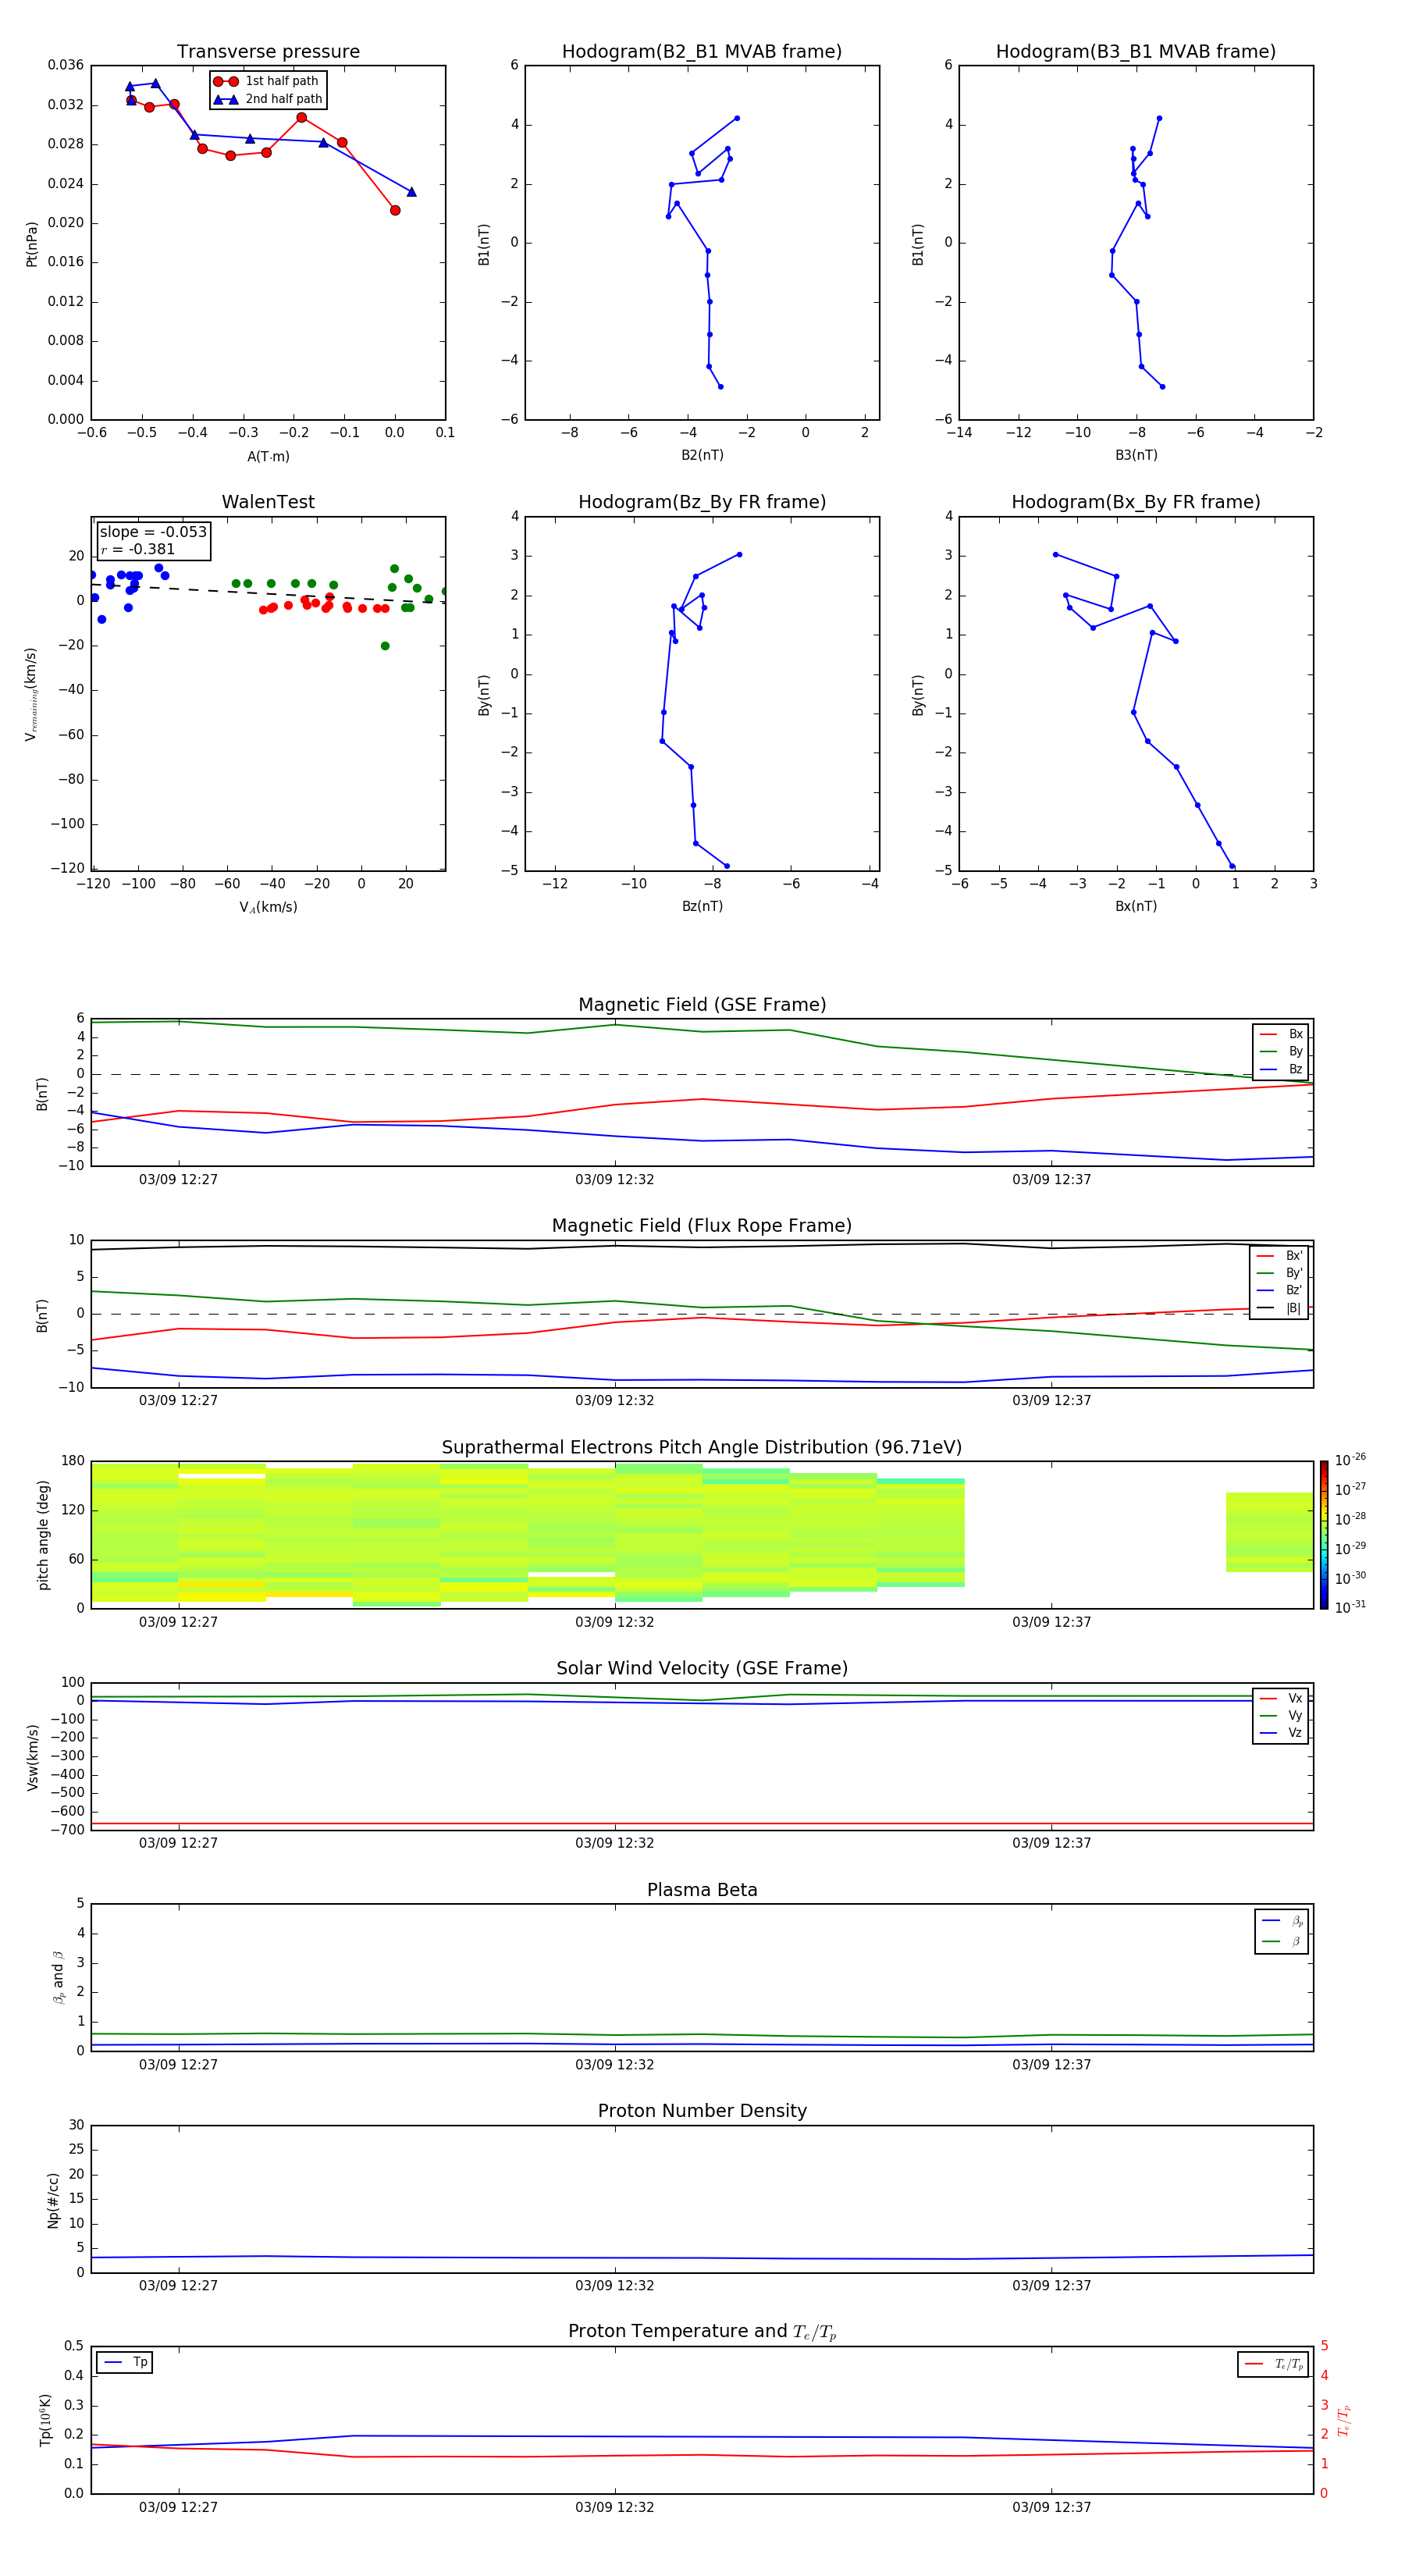Select the "slope = -0.053" annotation
The height and width of the screenshot is (2576, 1405).
153,532
